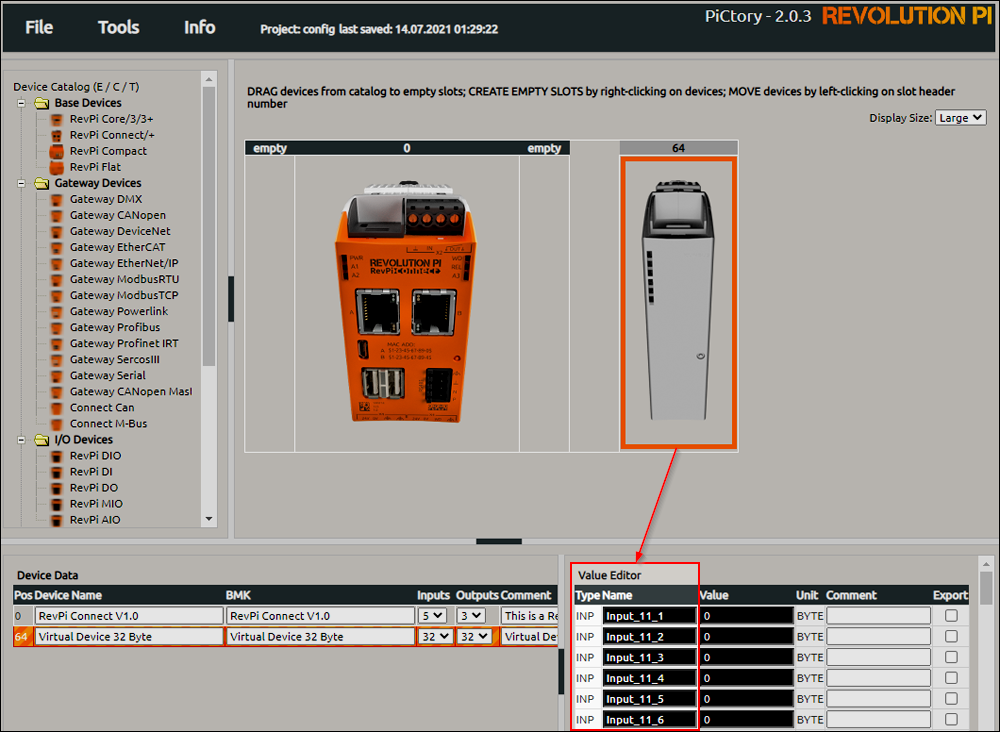Open the Info menu

200,27
